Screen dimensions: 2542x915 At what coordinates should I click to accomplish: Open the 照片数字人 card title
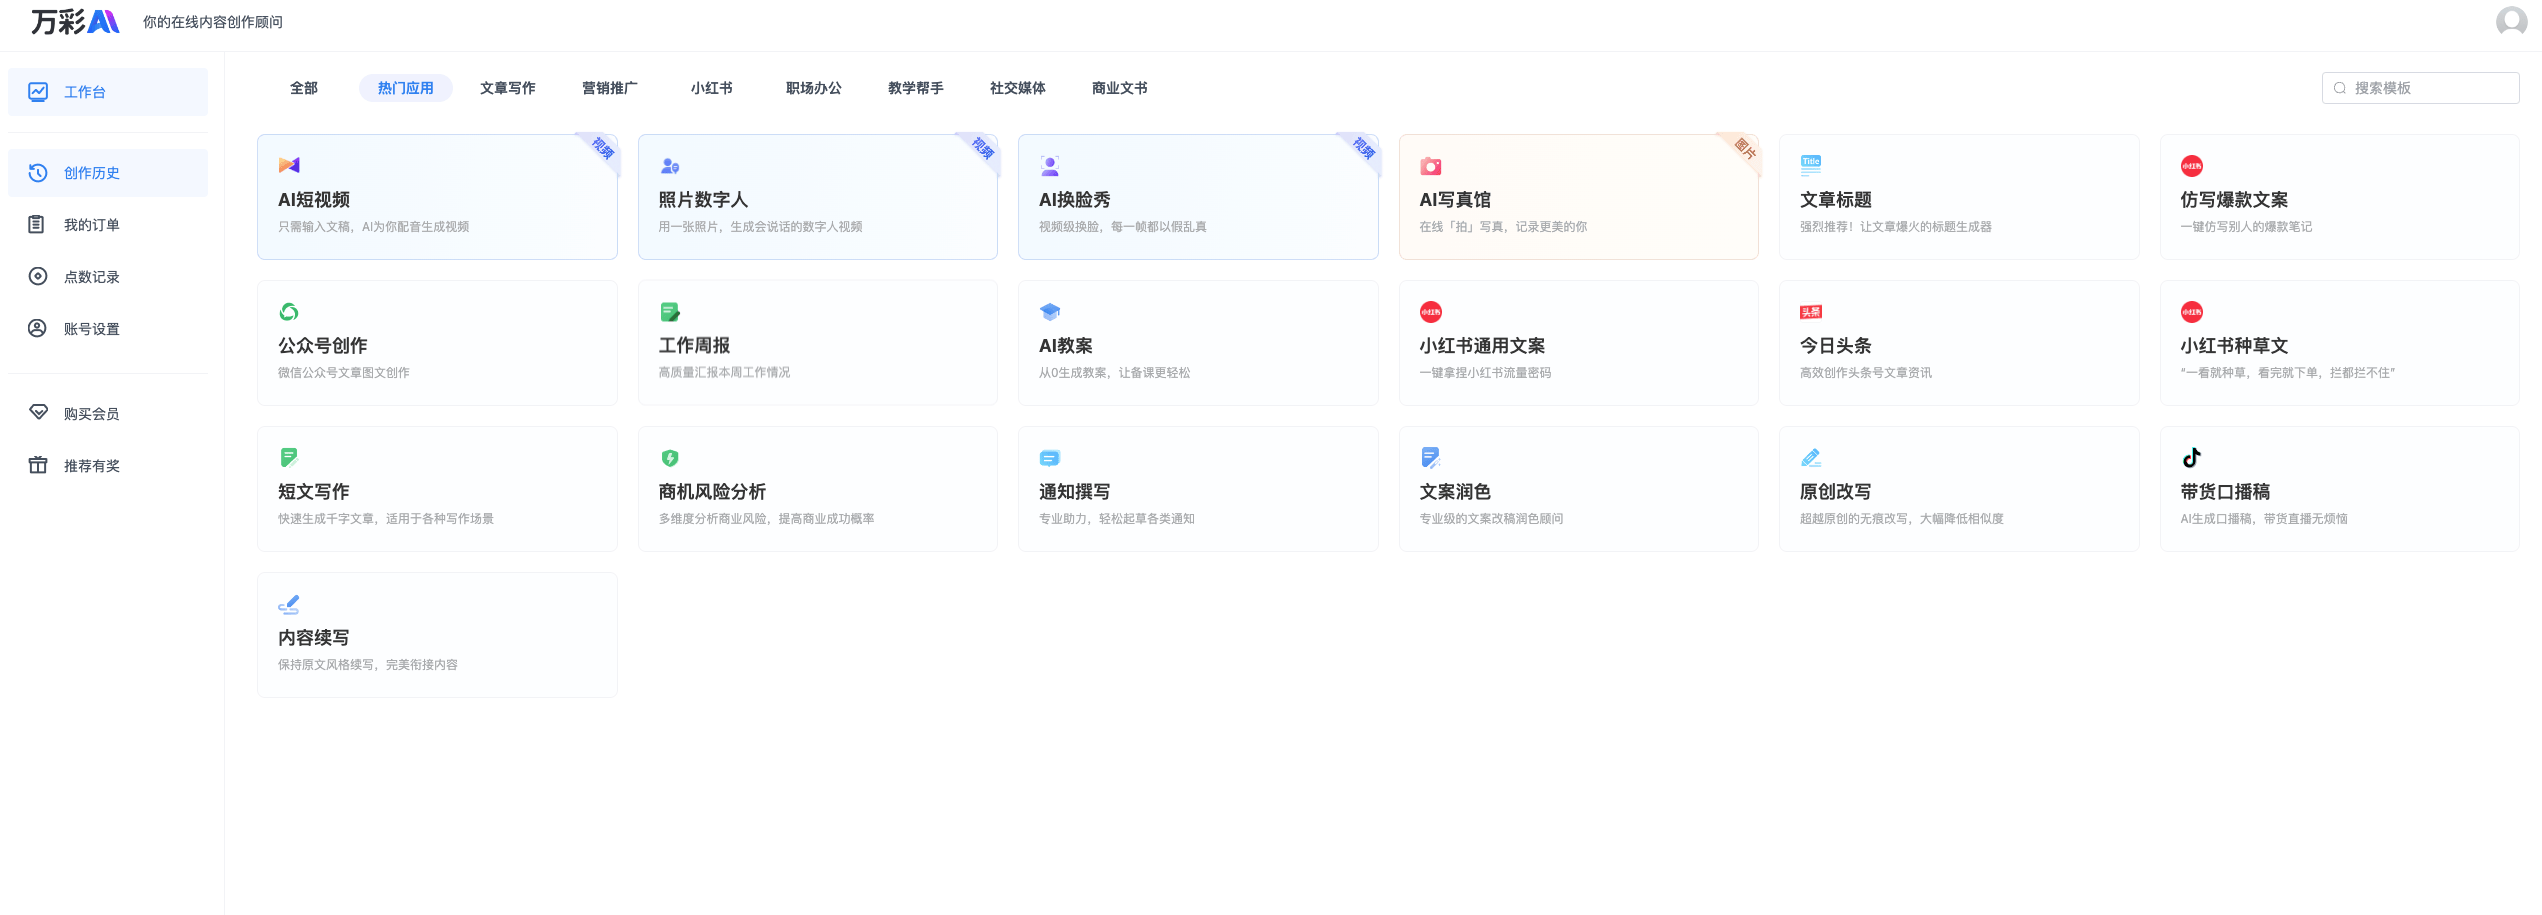[x=703, y=200]
